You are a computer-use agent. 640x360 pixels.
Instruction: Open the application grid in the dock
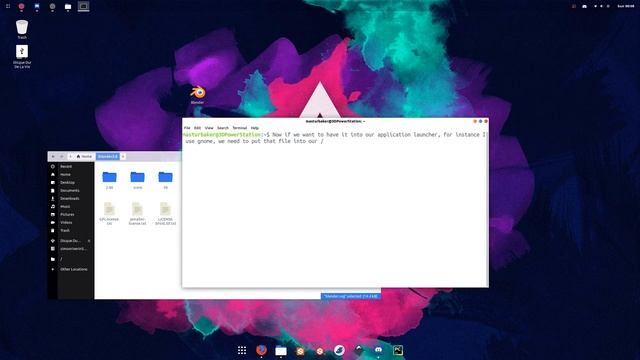pyautogui.click(x=242, y=350)
